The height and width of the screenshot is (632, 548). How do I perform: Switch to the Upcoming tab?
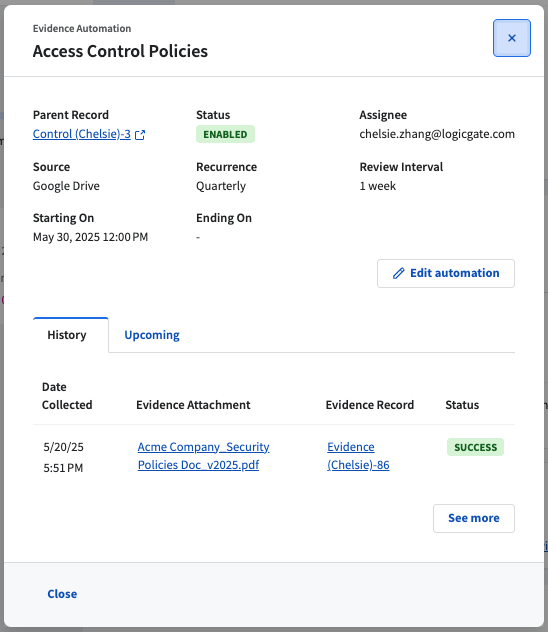pyautogui.click(x=152, y=335)
